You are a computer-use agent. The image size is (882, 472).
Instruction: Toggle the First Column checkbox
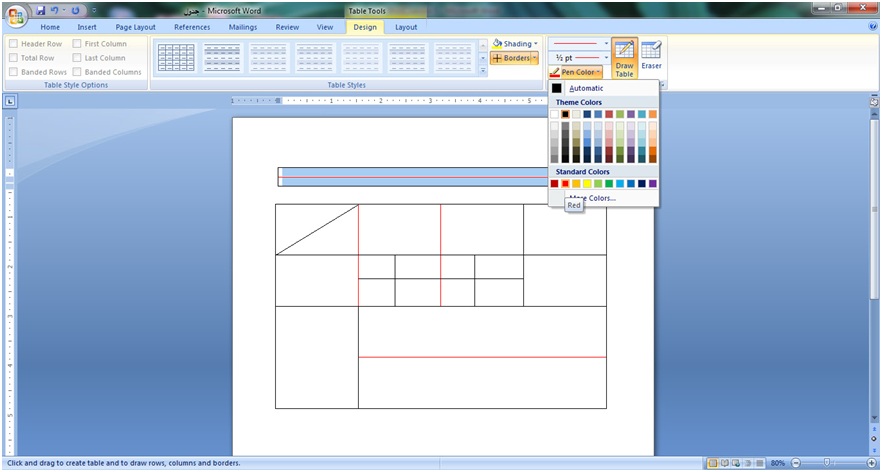pos(76,43)
